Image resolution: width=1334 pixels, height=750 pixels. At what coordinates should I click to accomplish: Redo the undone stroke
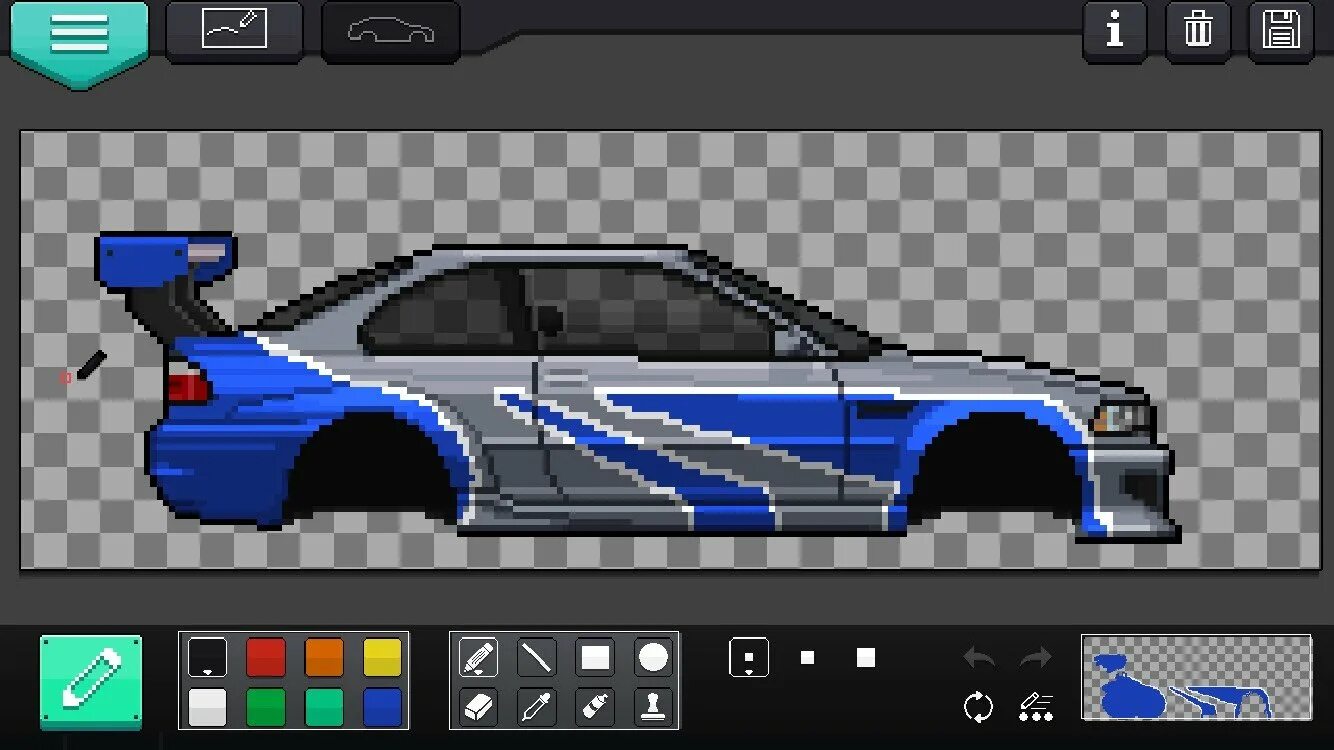(x=1036, y=658)
